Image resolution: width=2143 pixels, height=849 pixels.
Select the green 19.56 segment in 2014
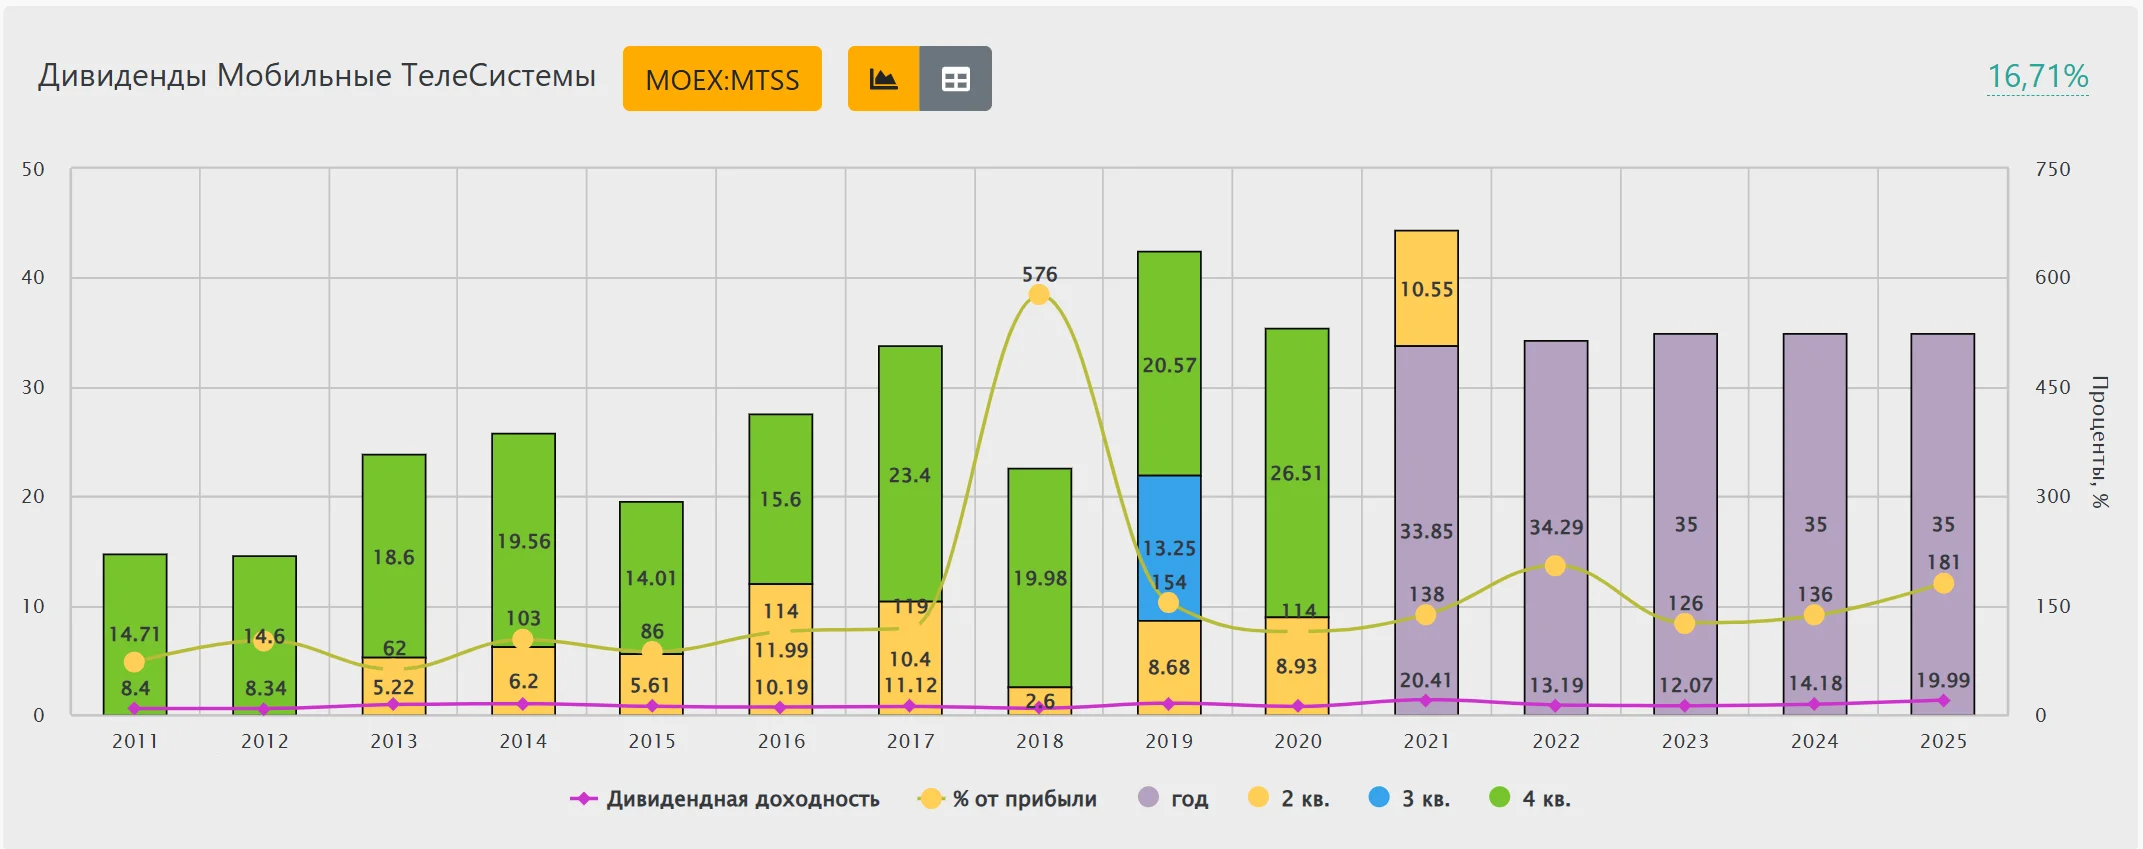click(523, 540)
